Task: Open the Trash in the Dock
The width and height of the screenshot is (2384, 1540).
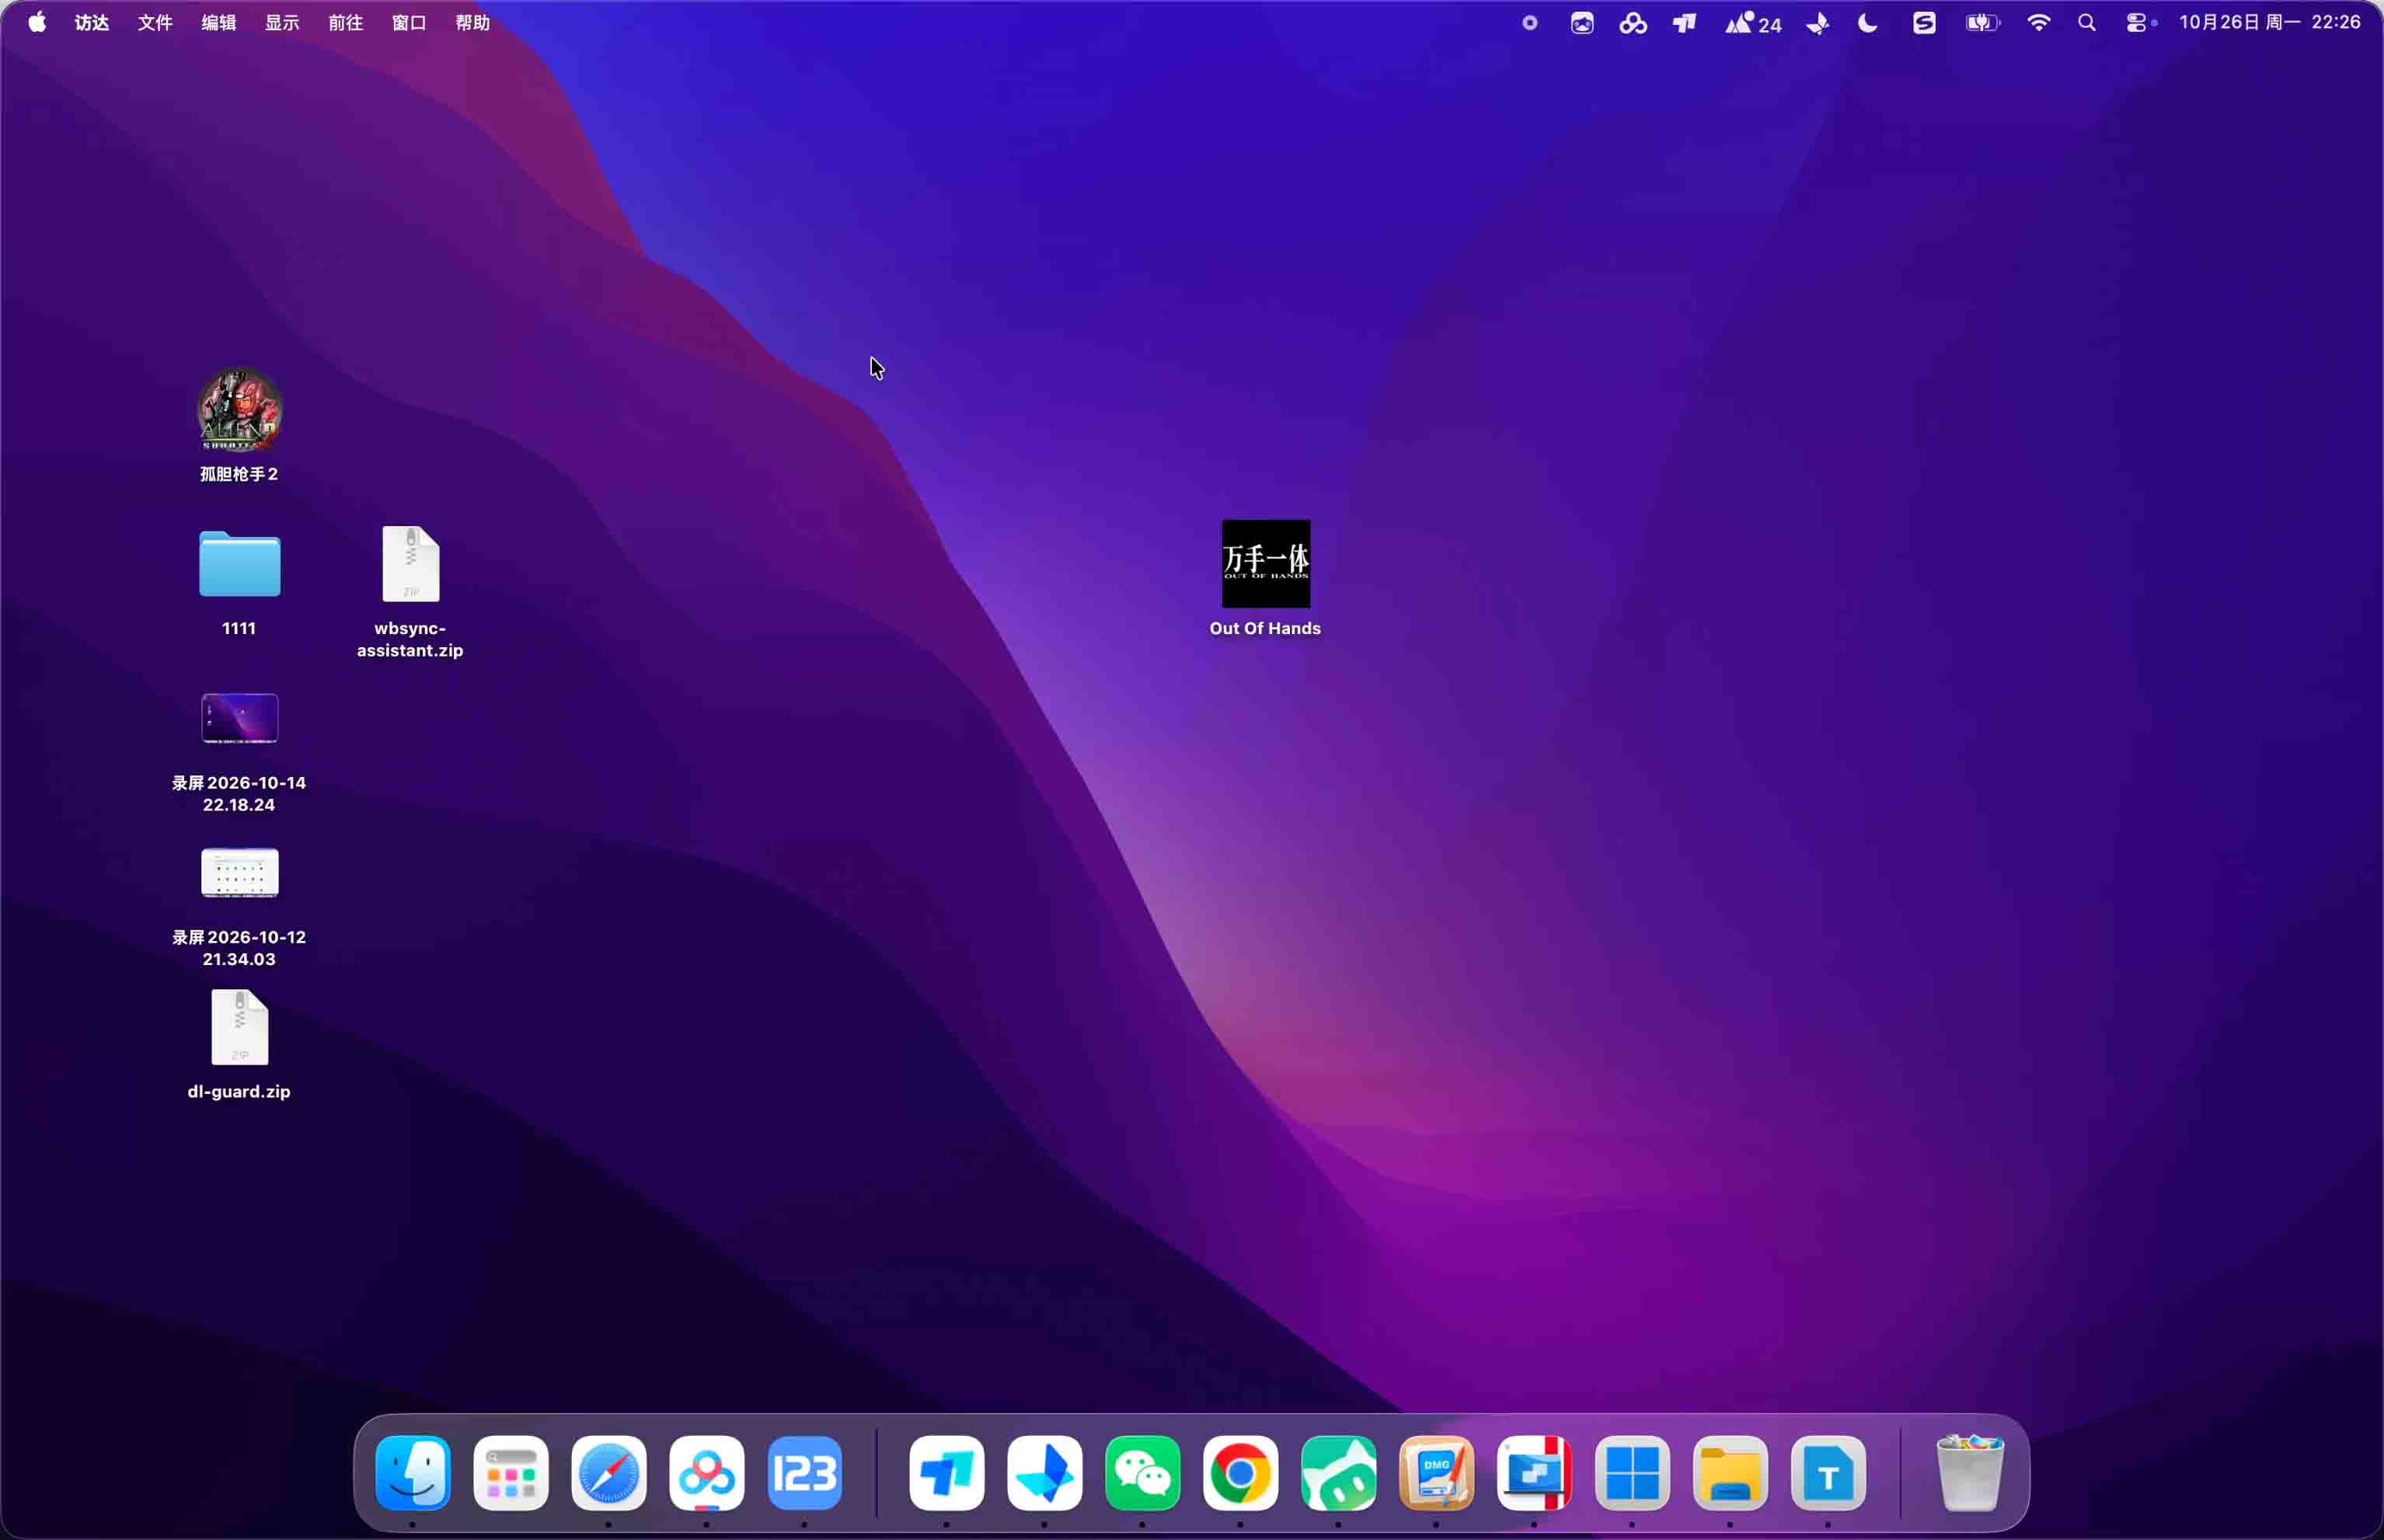Action: coord(1969,1473)
